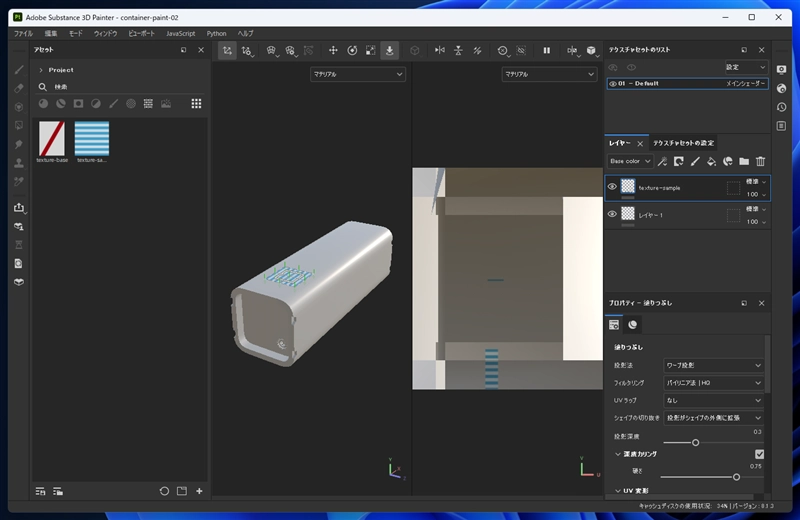The height and width of the screenshot is (520, 800).
Task: Open the 設定 dropdown in texture set list
Action: (746, 67)
